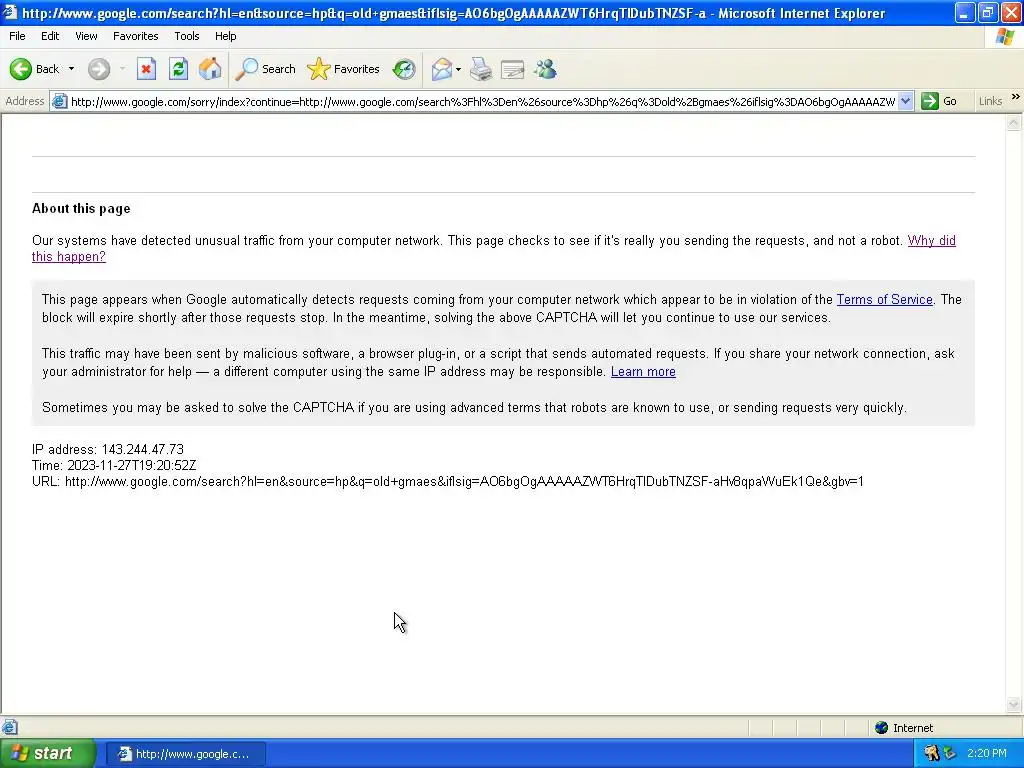Open the Tools menu

pos(187,36)
